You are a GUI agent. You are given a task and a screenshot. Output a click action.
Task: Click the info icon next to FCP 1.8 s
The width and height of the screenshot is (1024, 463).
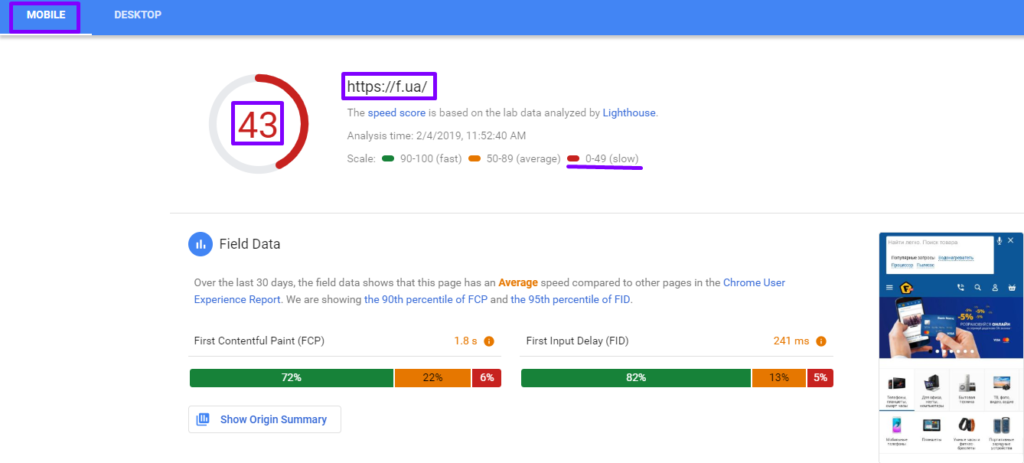coord(489,341)
